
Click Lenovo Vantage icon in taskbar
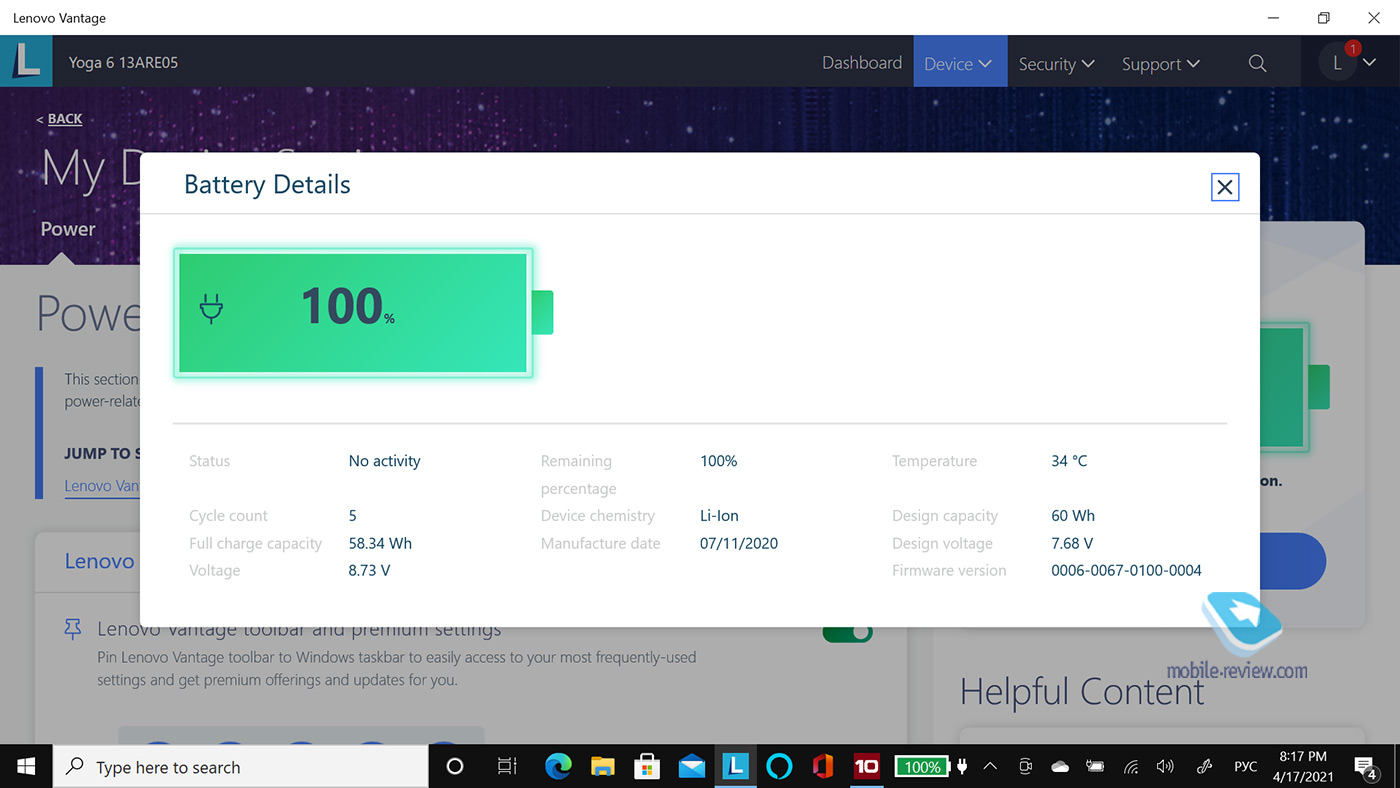tap(735, 767)
